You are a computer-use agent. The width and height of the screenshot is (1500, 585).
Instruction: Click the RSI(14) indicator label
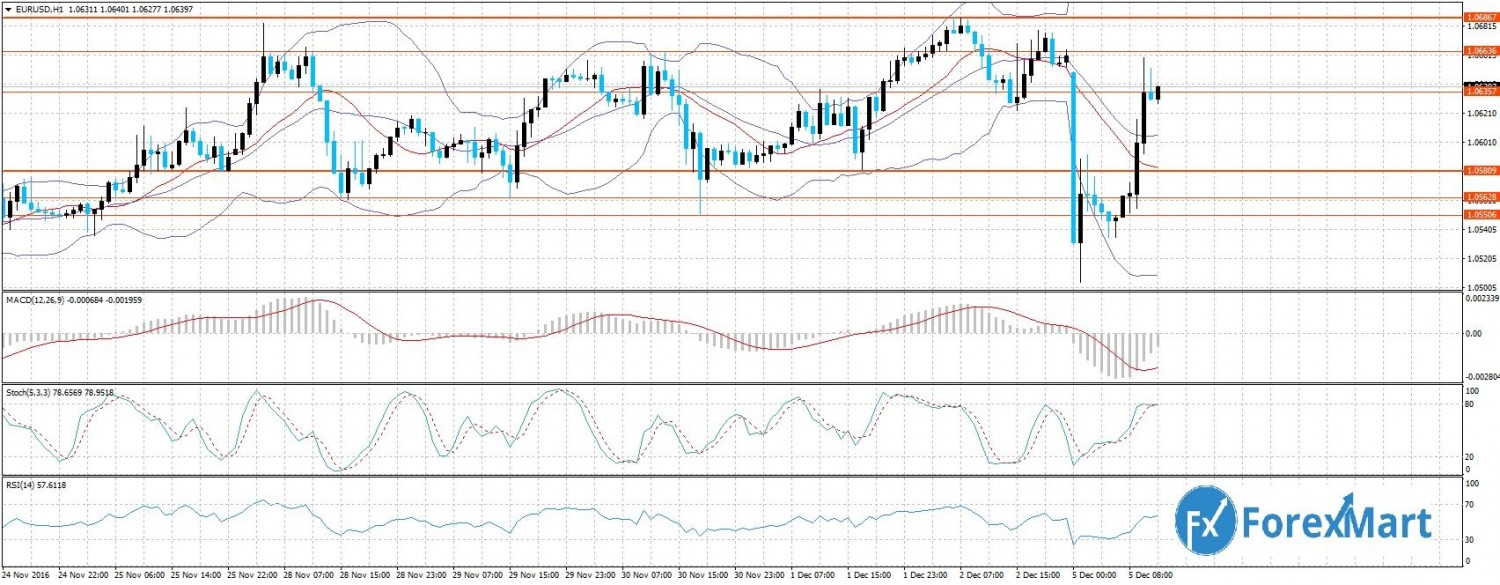20,484
